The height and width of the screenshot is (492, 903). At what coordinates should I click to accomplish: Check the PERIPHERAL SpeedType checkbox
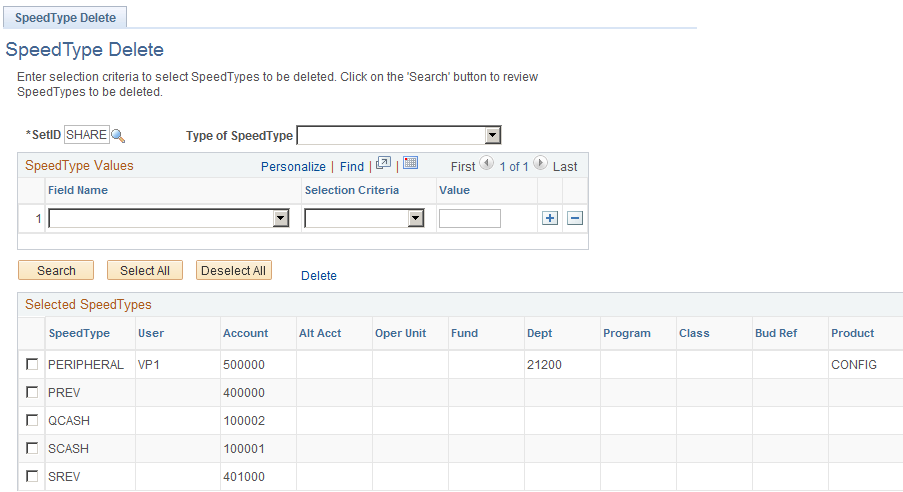click(32, 364)
